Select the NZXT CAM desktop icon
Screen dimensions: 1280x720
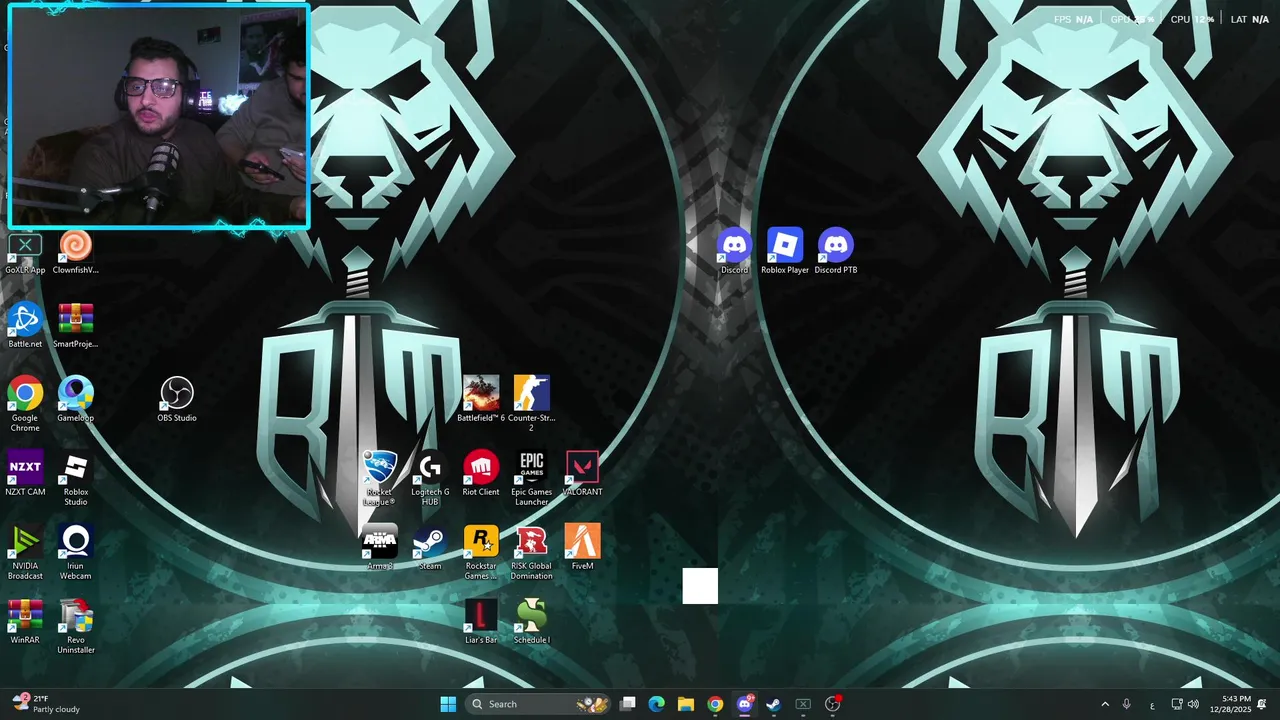(25, 474)
